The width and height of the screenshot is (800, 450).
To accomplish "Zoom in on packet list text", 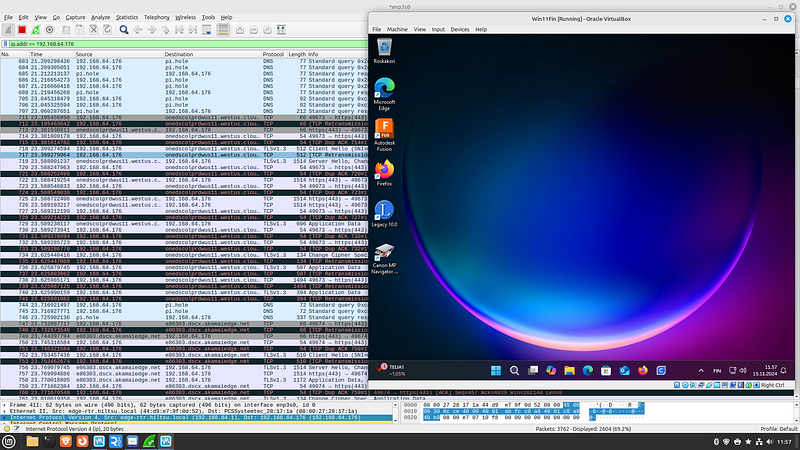I will (x=240, y=30).
